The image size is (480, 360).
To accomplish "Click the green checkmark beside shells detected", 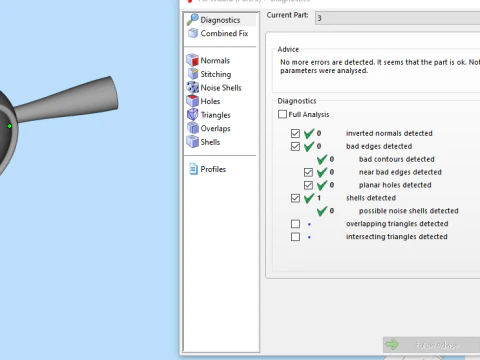I will pos(309,198).
